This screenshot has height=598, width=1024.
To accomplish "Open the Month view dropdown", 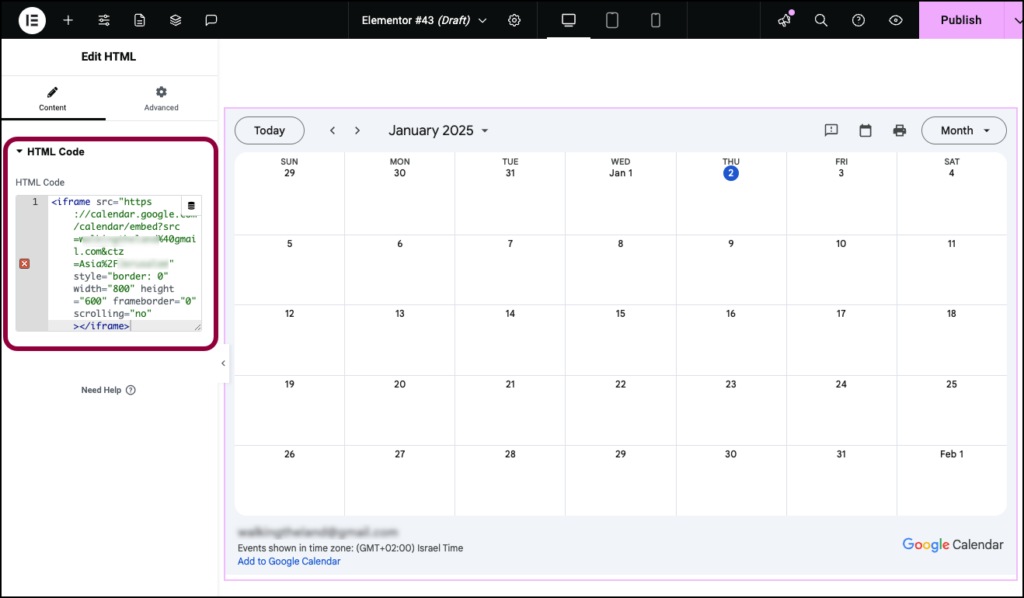I will [963, 130].
